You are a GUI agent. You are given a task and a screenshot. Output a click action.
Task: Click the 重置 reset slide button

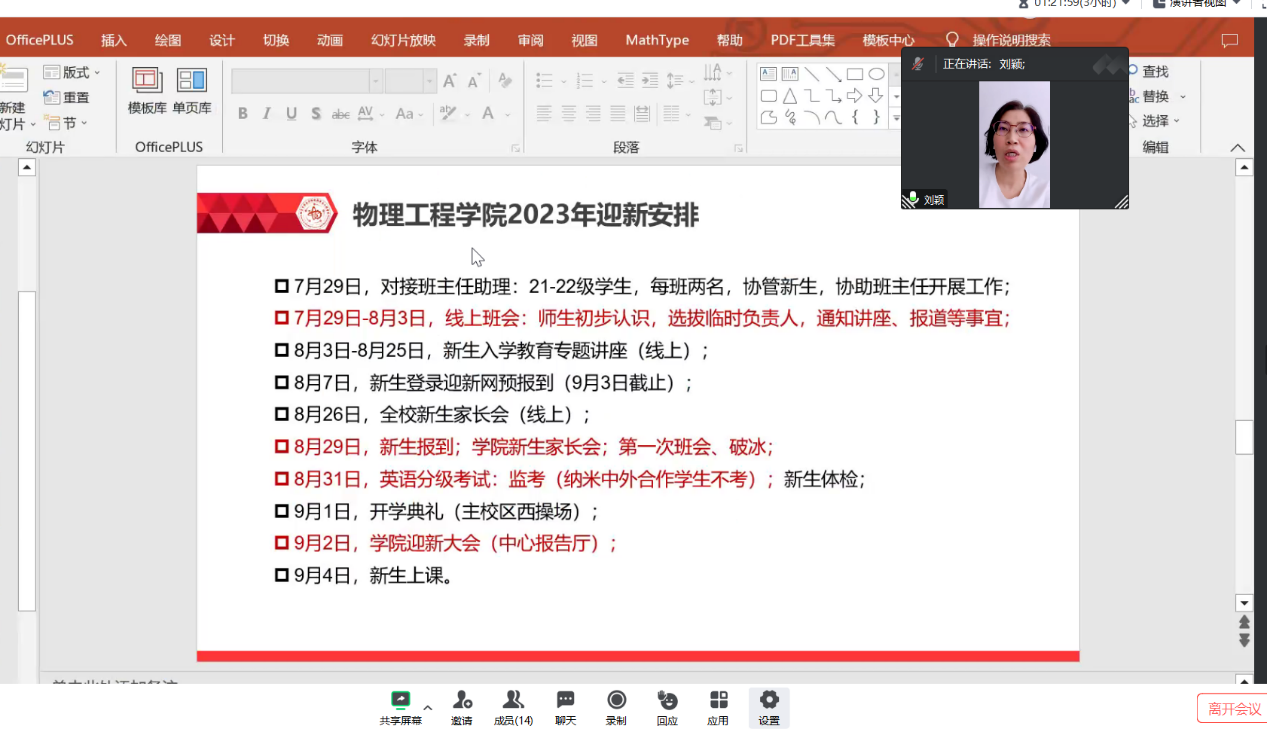point(67,98)
